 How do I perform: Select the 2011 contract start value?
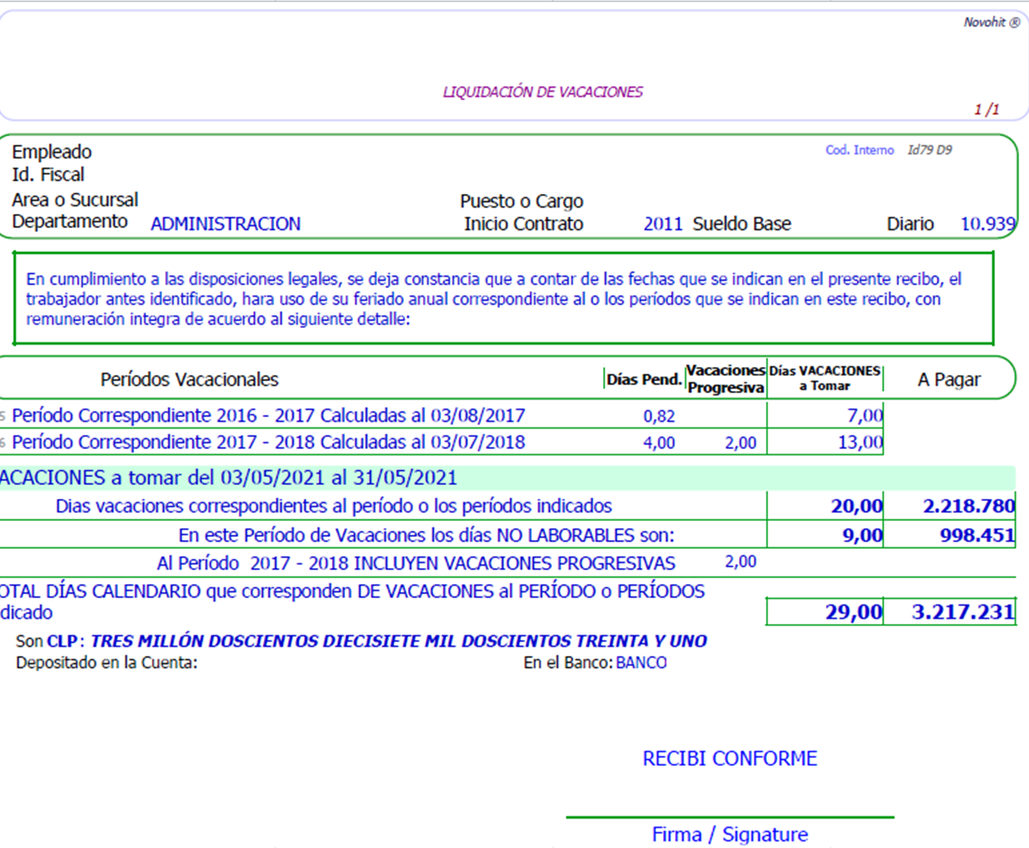point(663,224)
